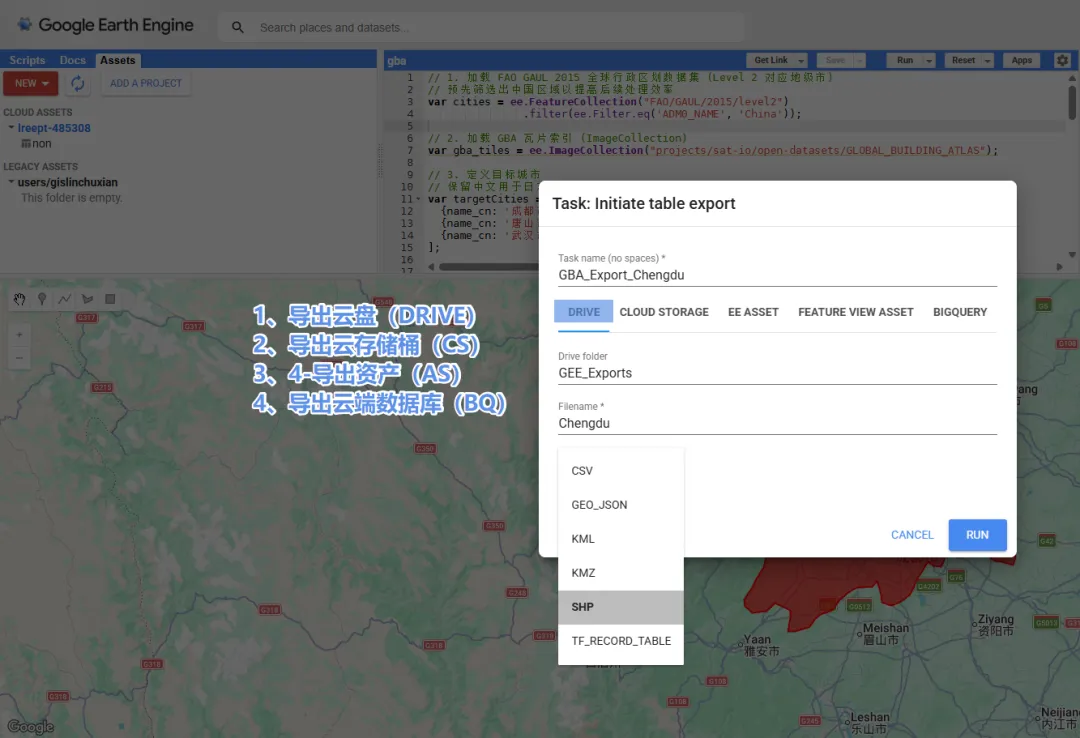
Task: Edit the Task name field
Action: [777, 275]
